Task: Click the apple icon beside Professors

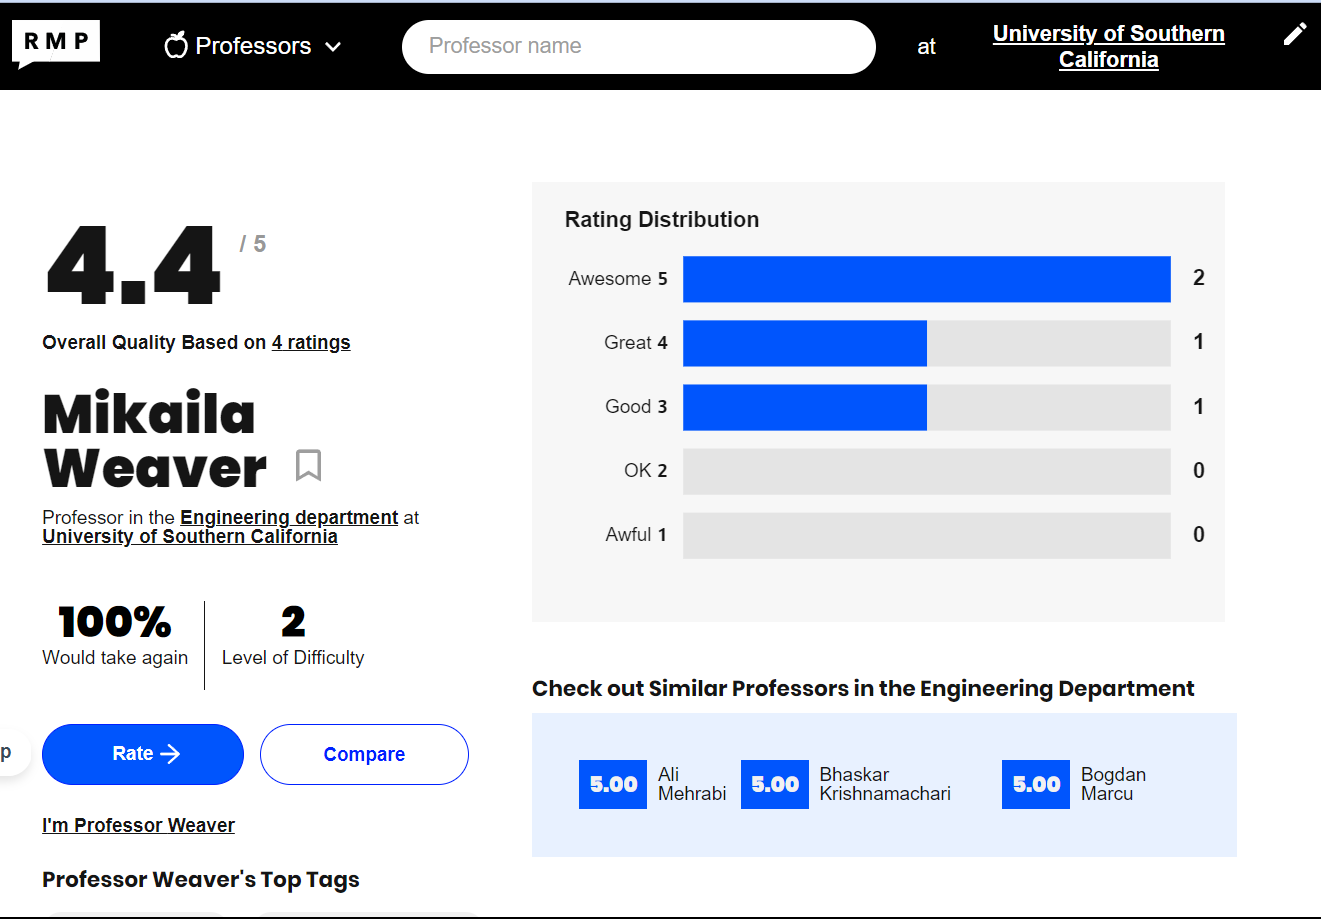Action: pyautogui.click(x=176, y=45)
